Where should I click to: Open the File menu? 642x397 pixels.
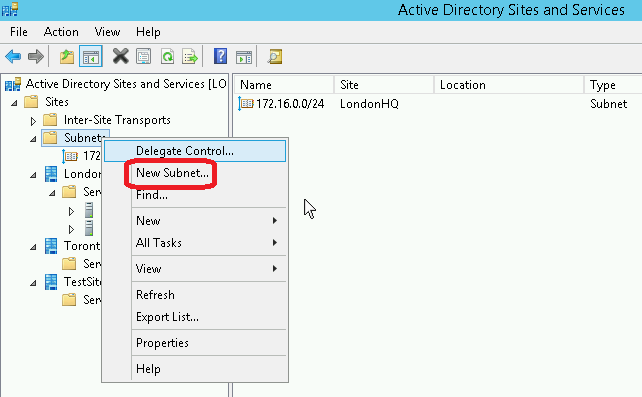19,32
